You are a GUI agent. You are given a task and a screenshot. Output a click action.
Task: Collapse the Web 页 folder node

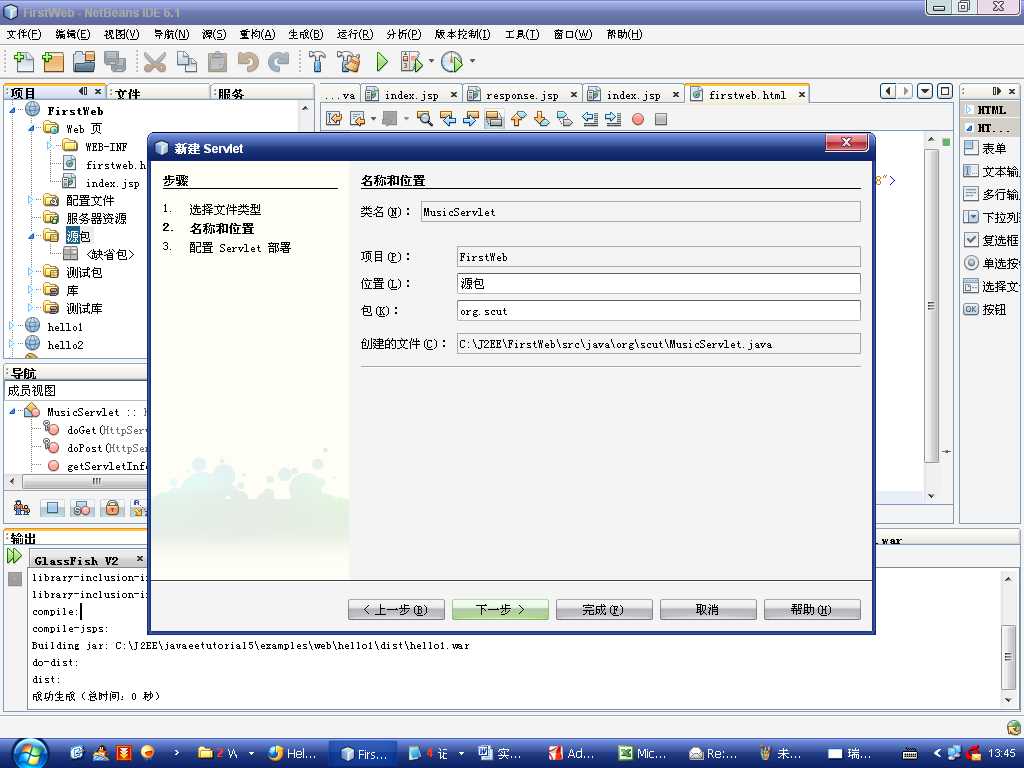pyautogui.click(x=31, y=129)
